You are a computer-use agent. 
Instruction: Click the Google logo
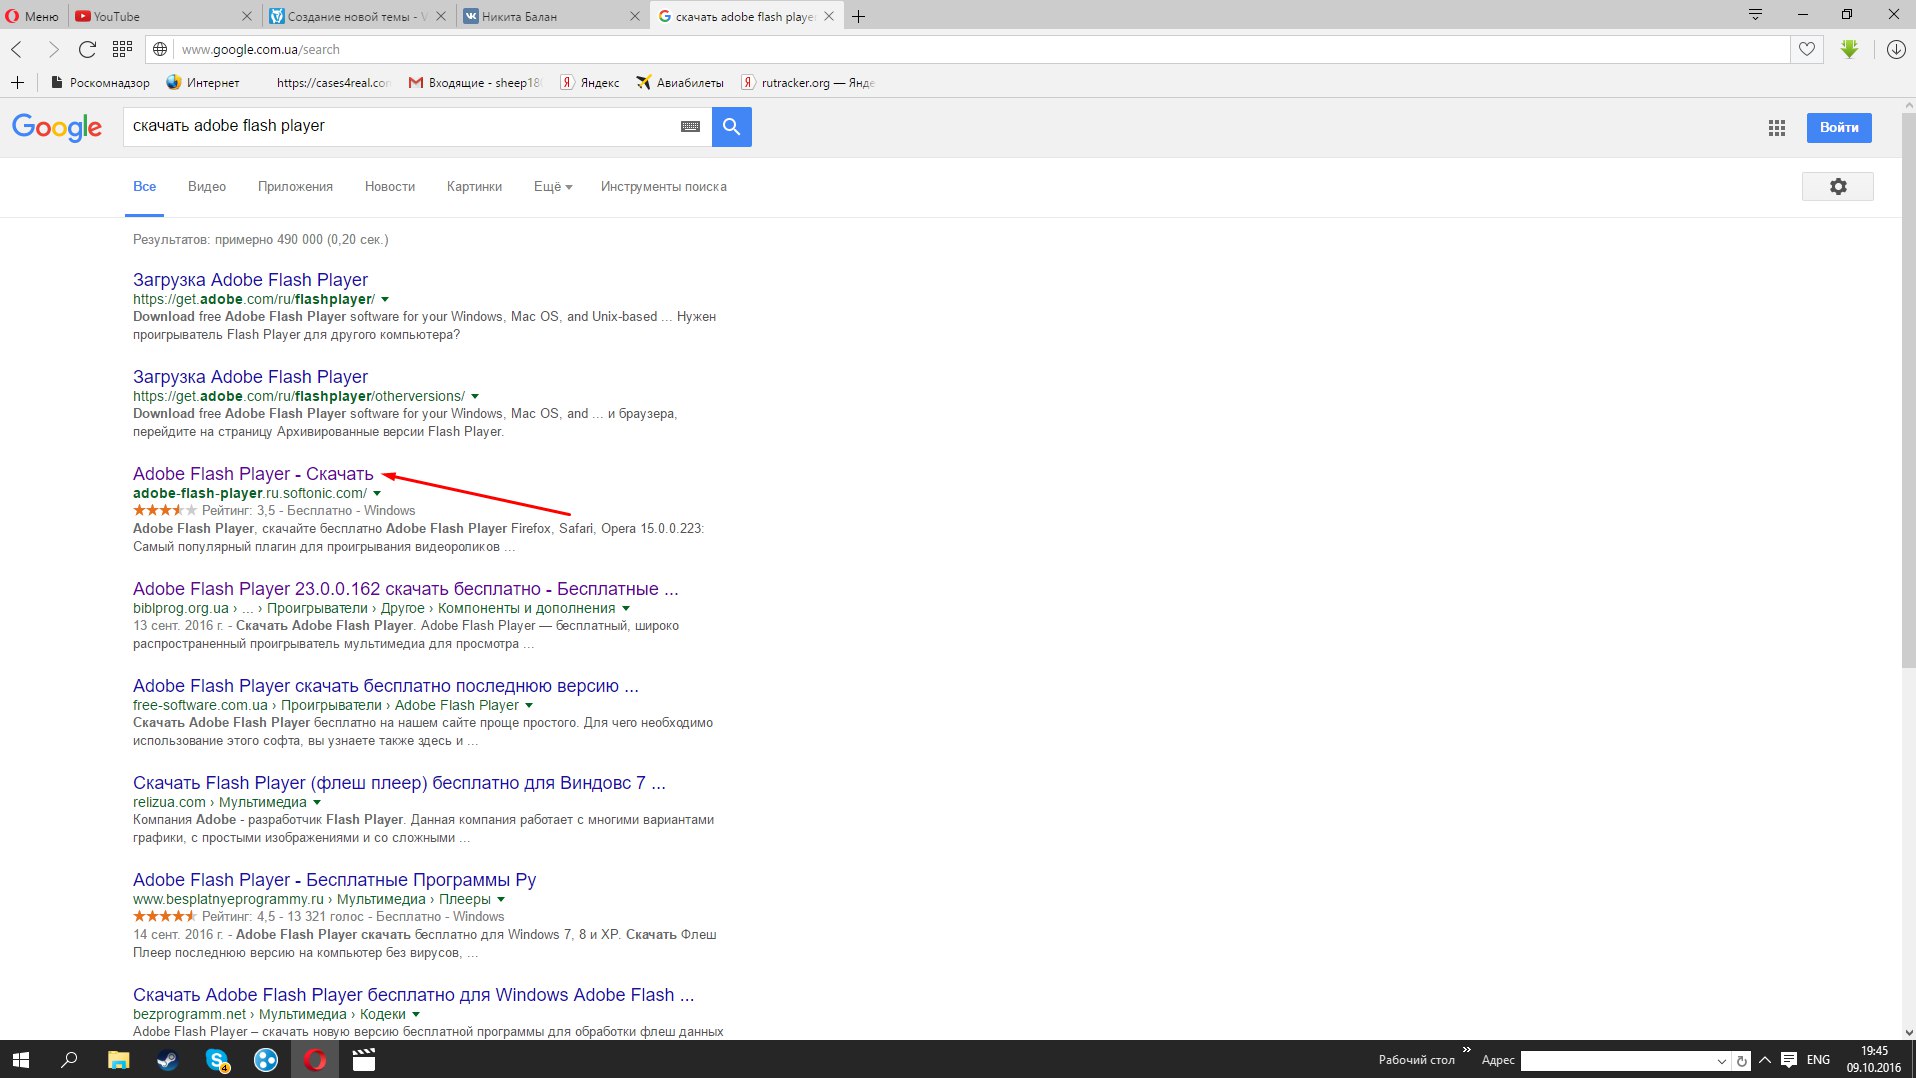click(57, 127)
